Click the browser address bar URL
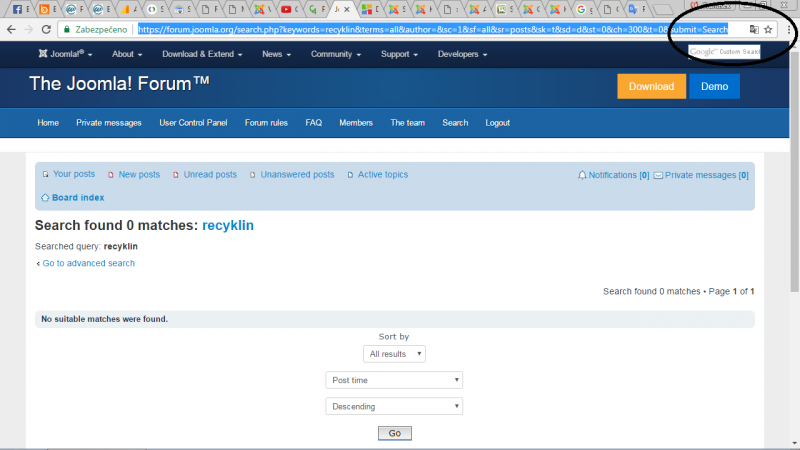 pyautogui.click(x=433, y=30)
